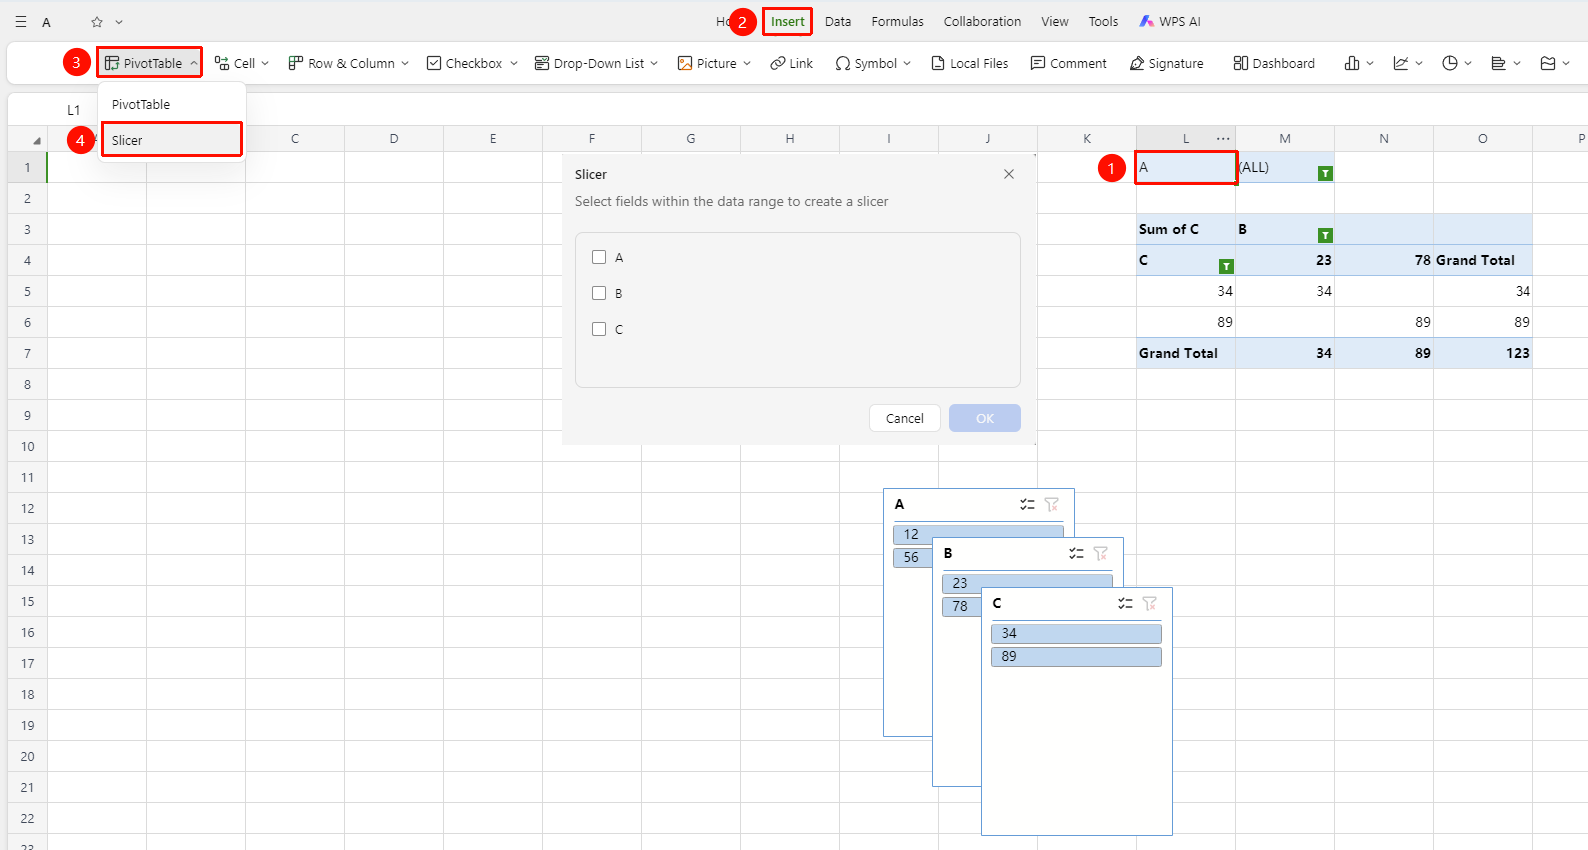
Task: Toggle multi-select on slicer B
Action: [1076, 553]
